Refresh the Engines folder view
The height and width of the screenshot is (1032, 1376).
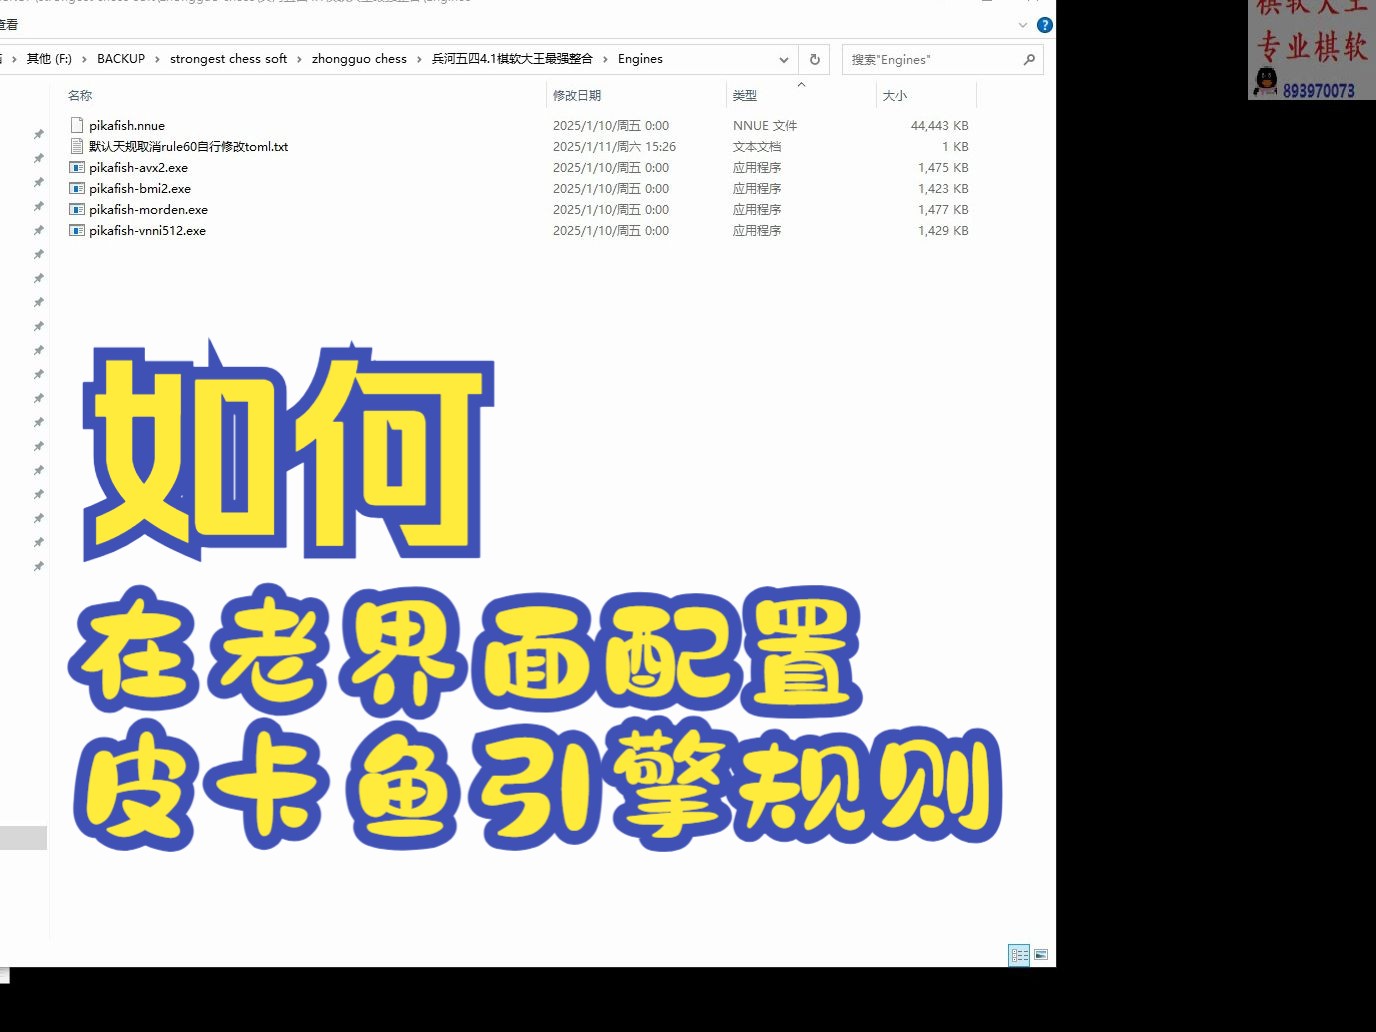click(x=815, y=60)
